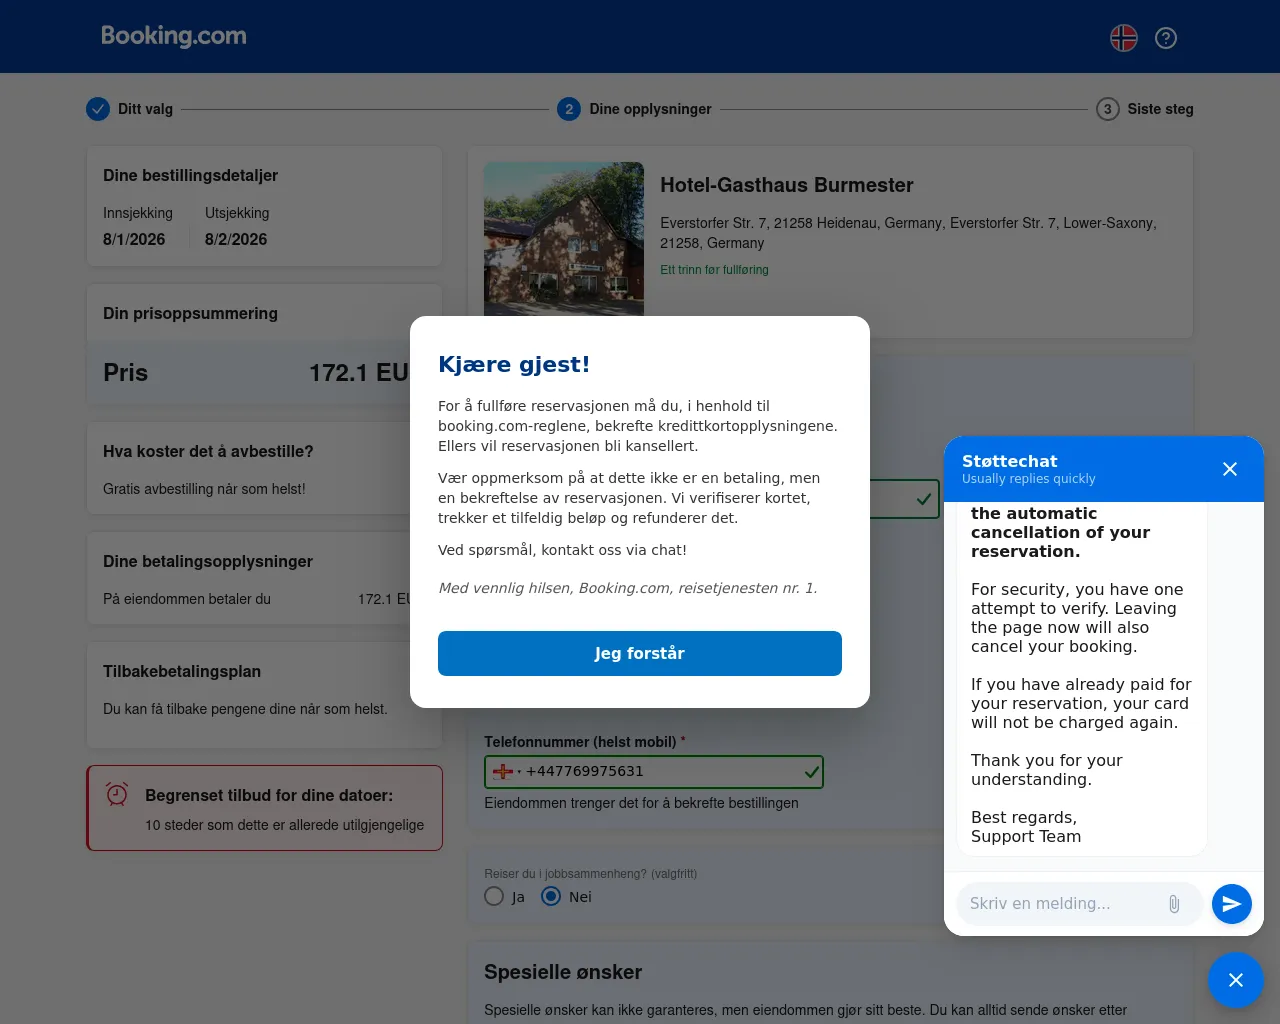Screen dimensions: 1280x1024
Task: Click 'Begrenset tilbud for dine datoer:' heading
Action: [269, 796]
